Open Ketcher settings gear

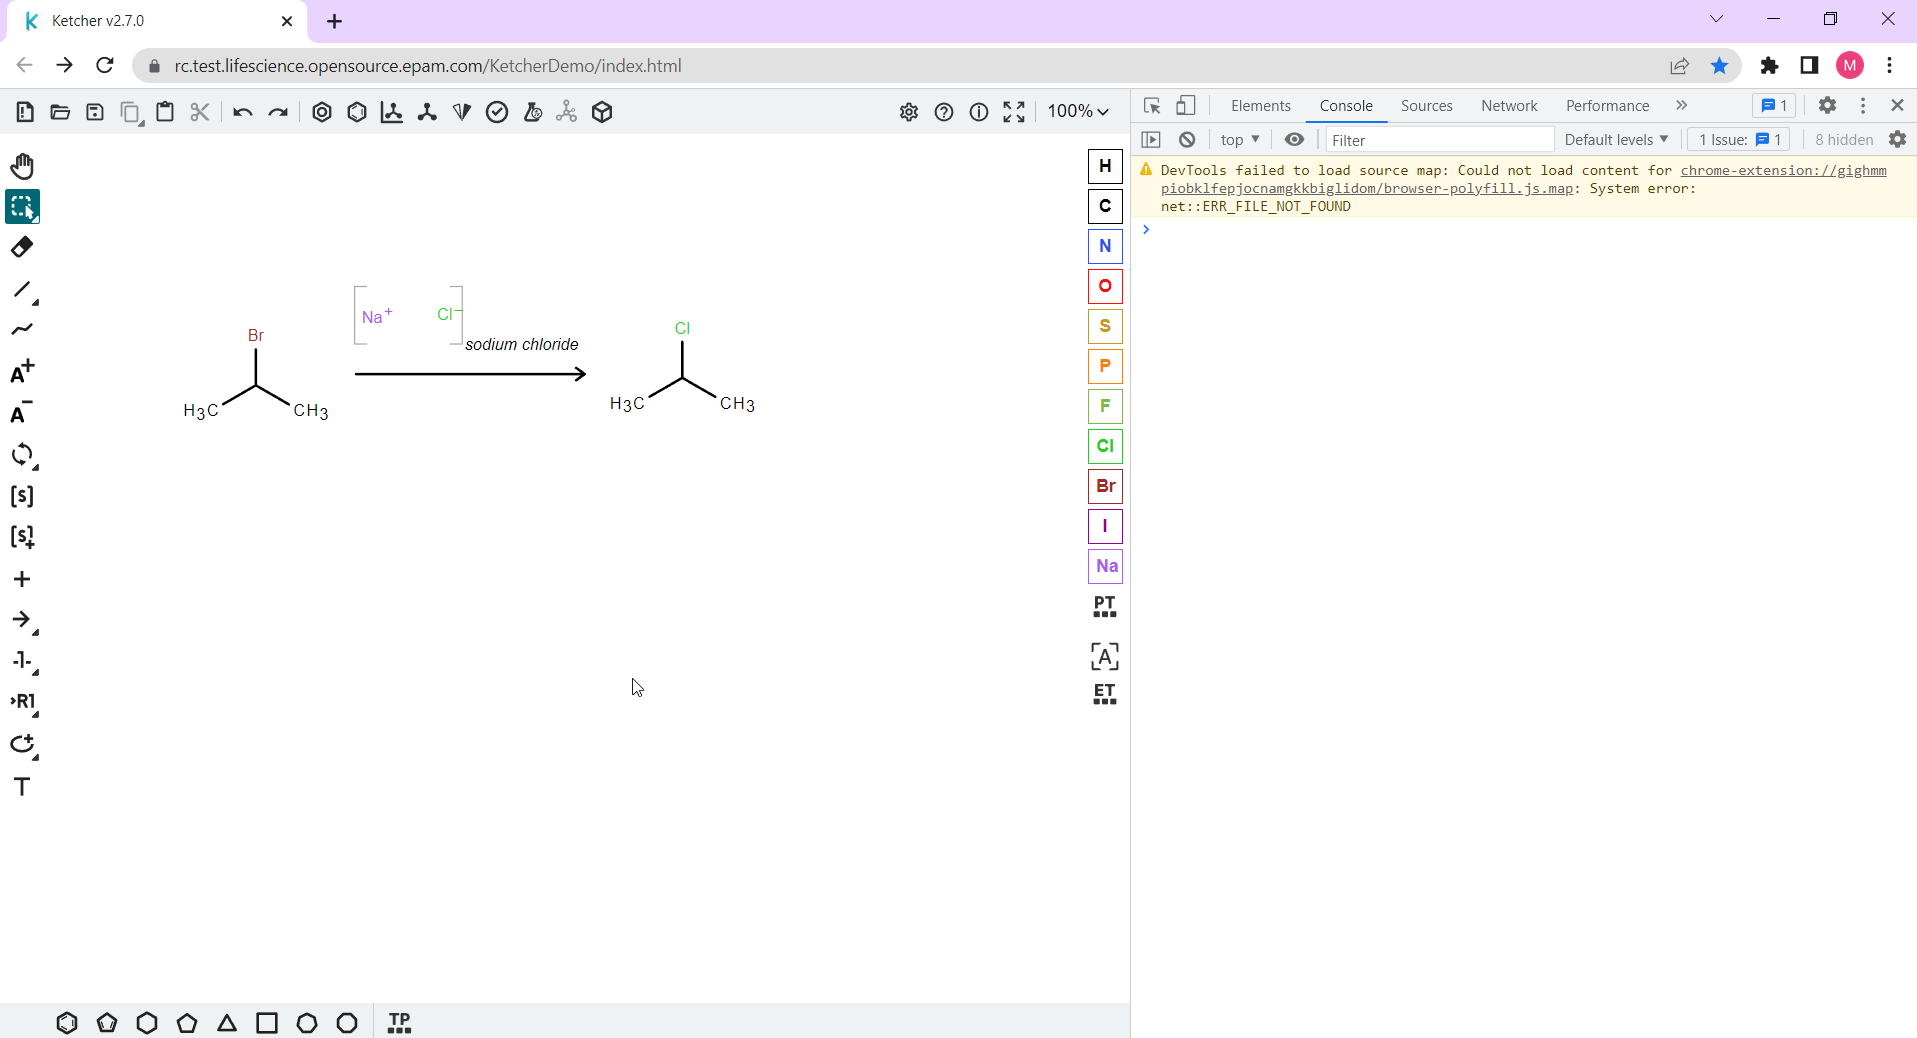tap(908, 112)
